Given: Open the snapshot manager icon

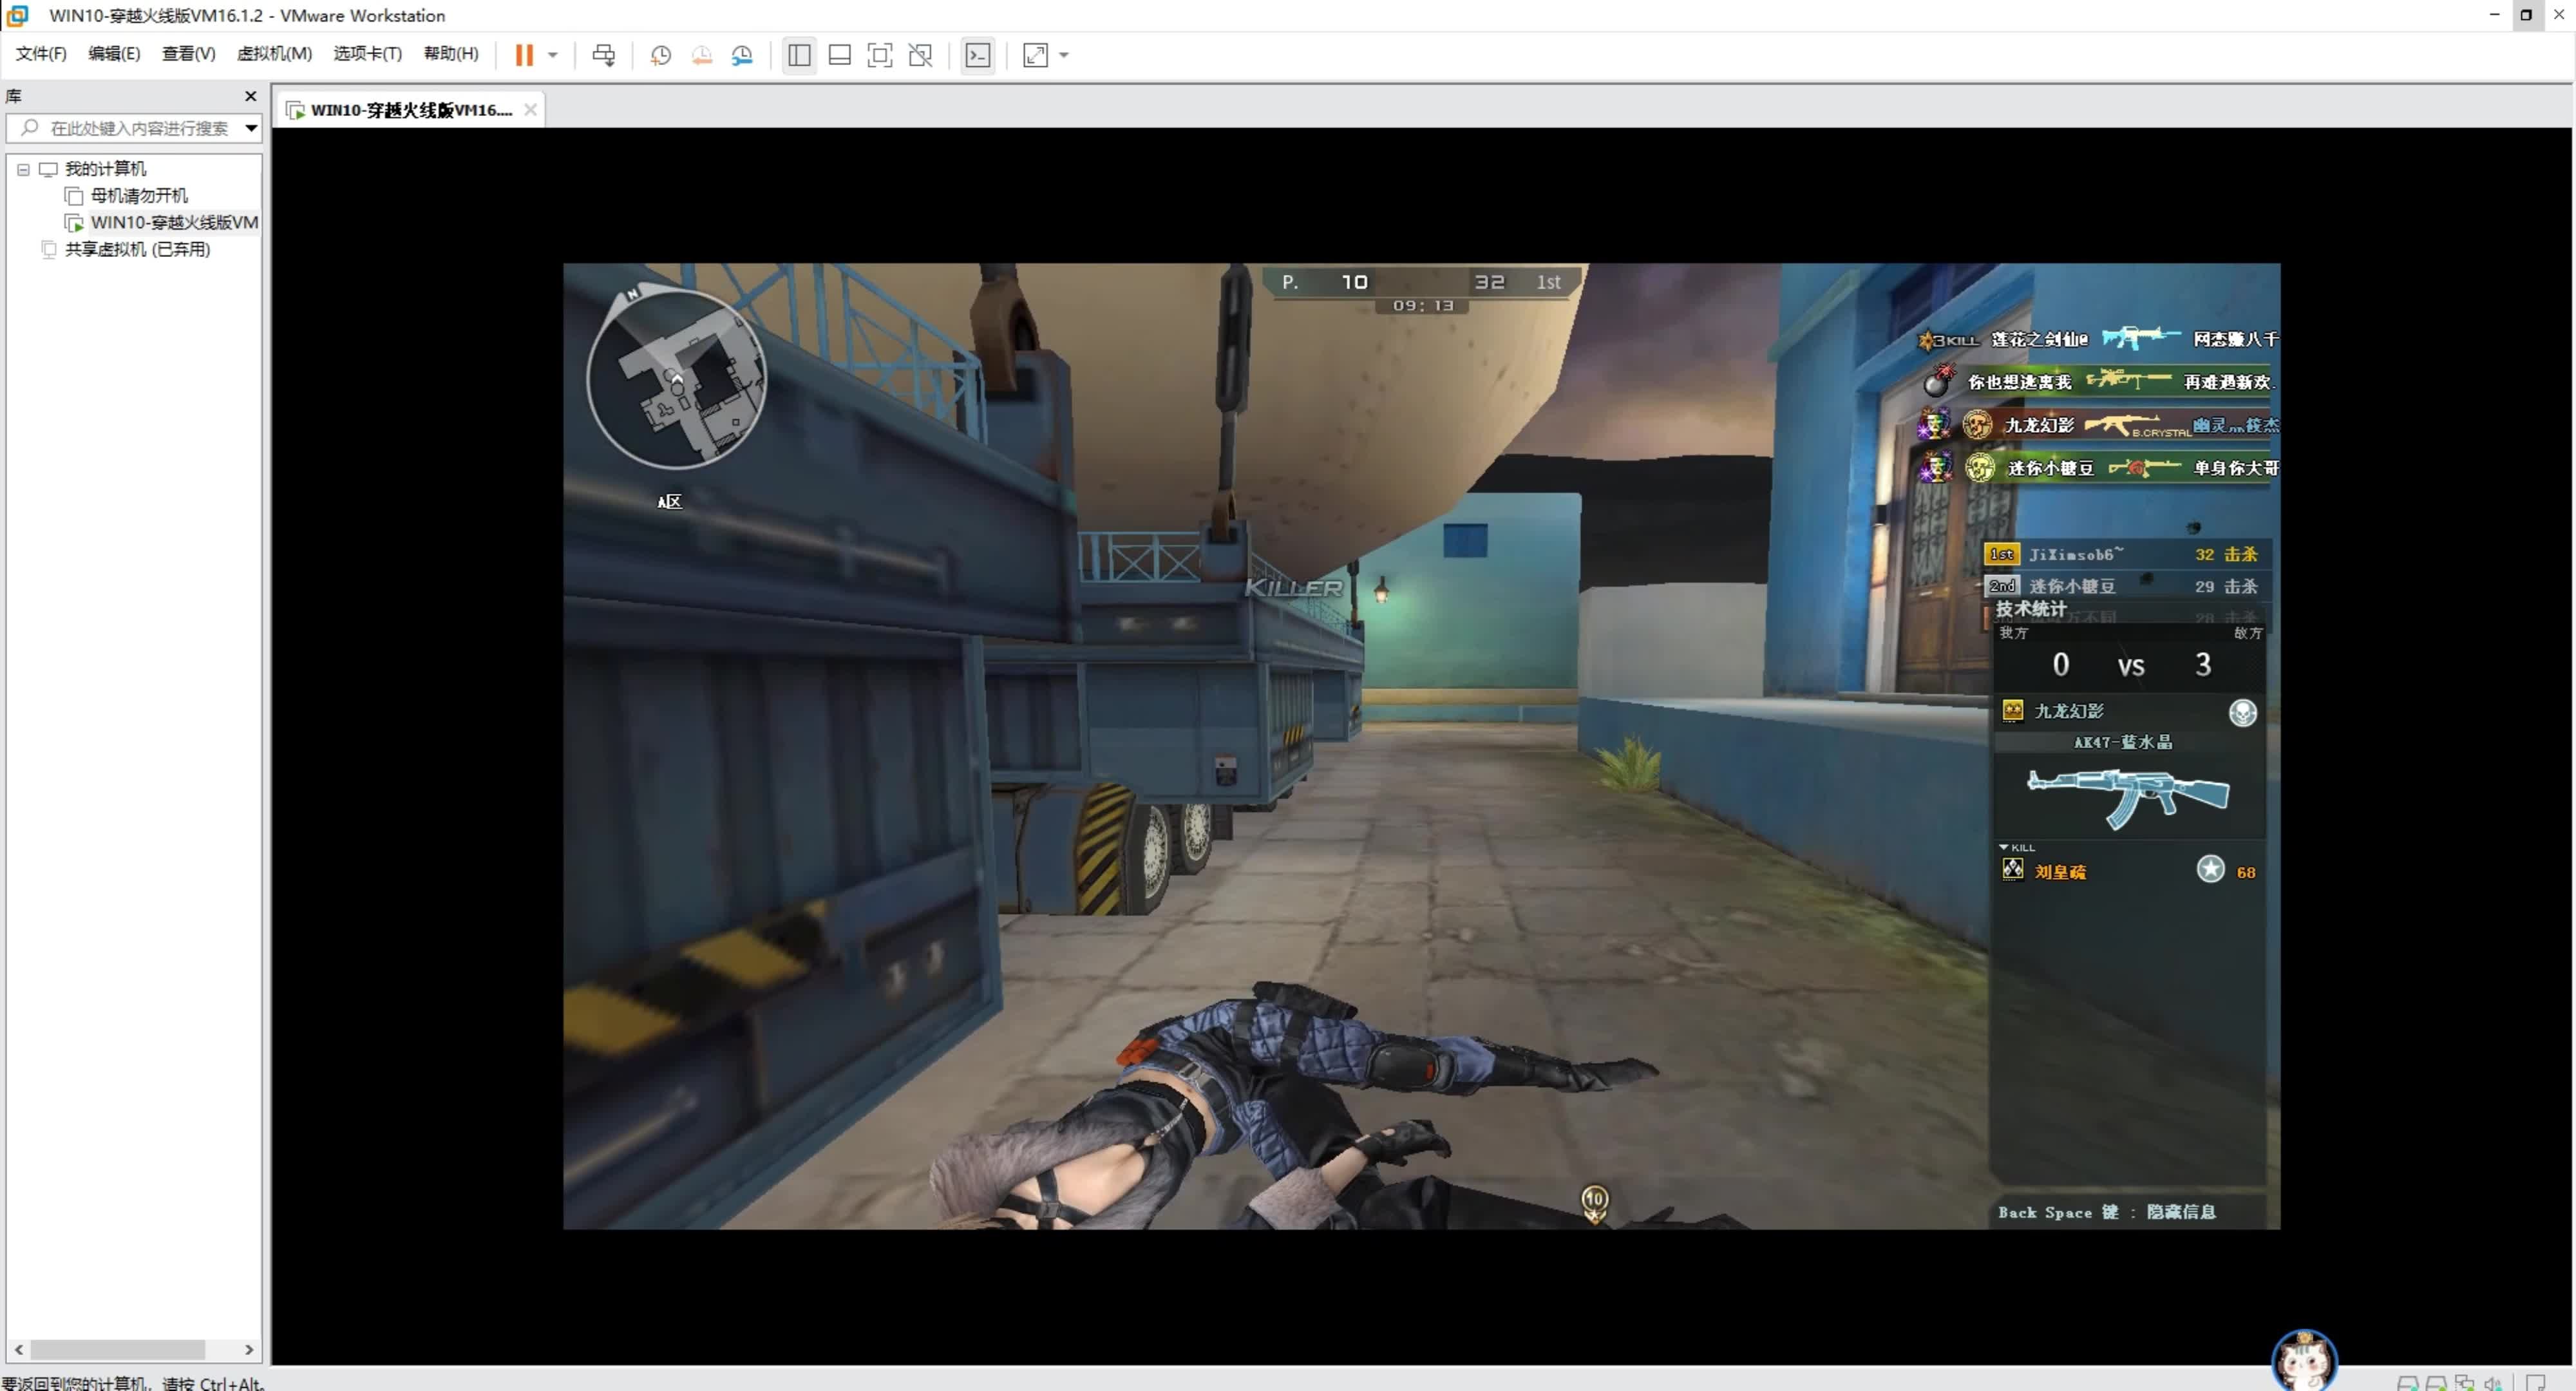Looking at the screenshot, I should pyautogui.click(x=742, y=55).
